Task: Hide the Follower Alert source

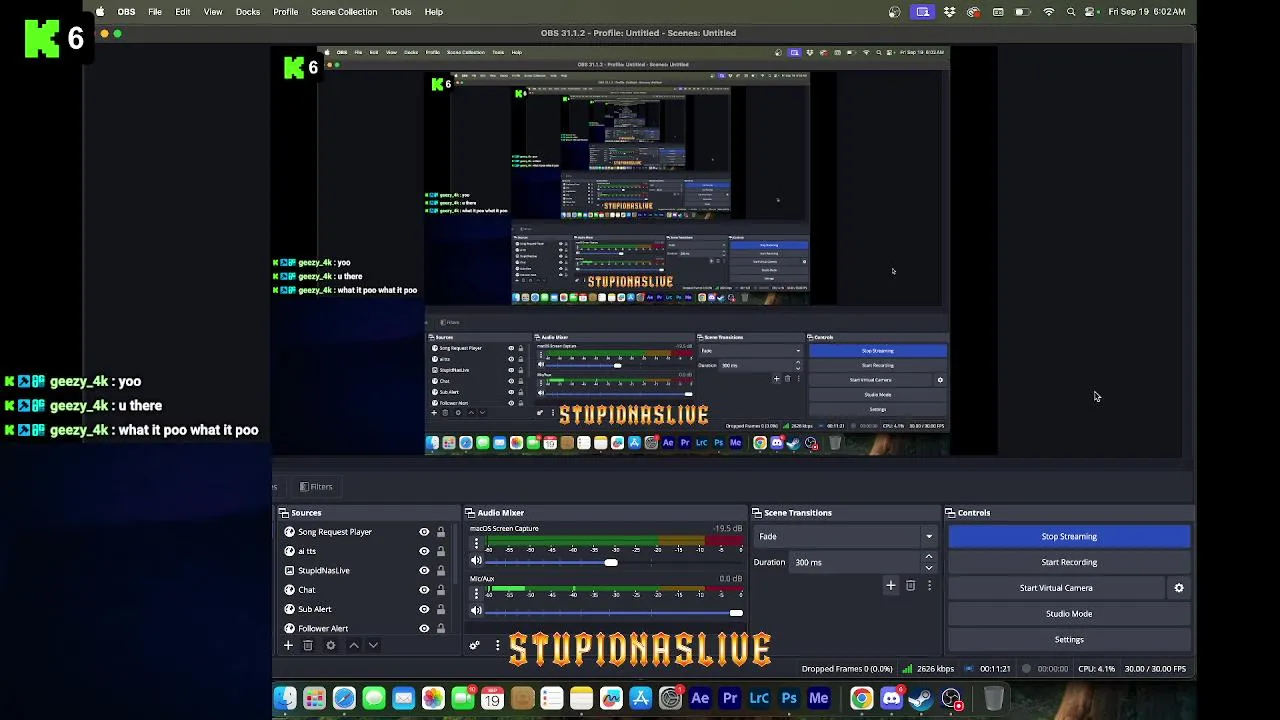Action: click(x=424, y=628)
